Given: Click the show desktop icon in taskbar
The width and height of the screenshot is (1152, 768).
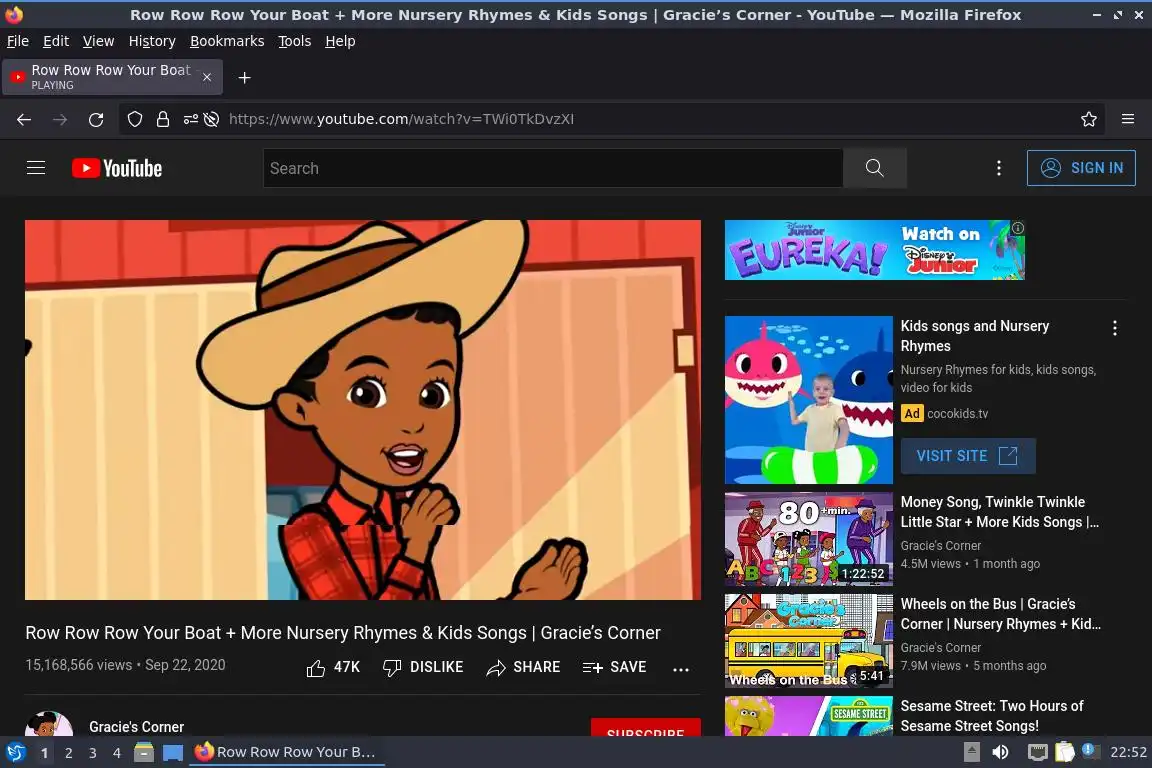Looking at the screenshot, I should coord(173,752).
